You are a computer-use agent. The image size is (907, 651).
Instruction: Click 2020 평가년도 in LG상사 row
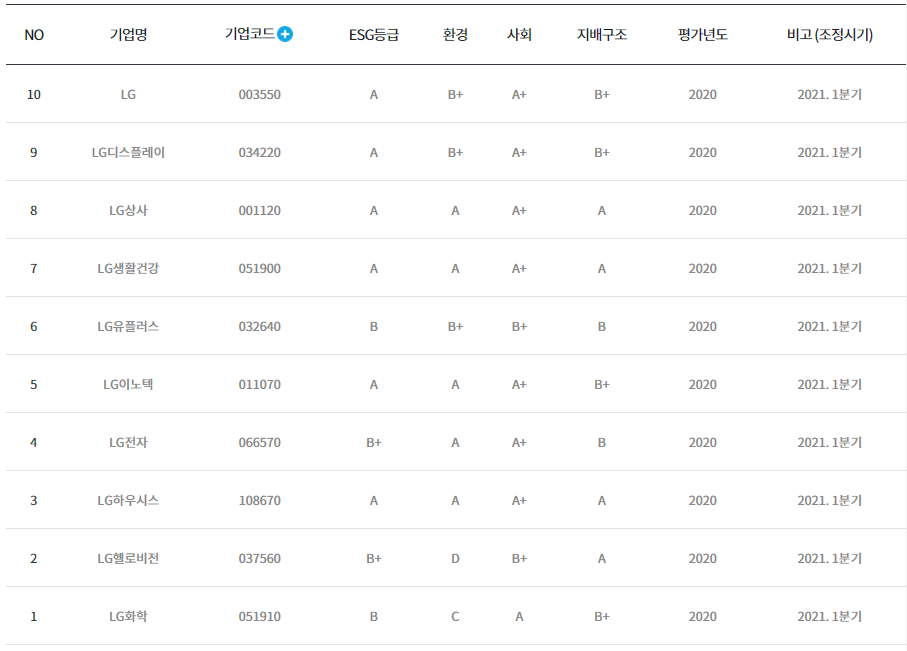coord(703,211)
